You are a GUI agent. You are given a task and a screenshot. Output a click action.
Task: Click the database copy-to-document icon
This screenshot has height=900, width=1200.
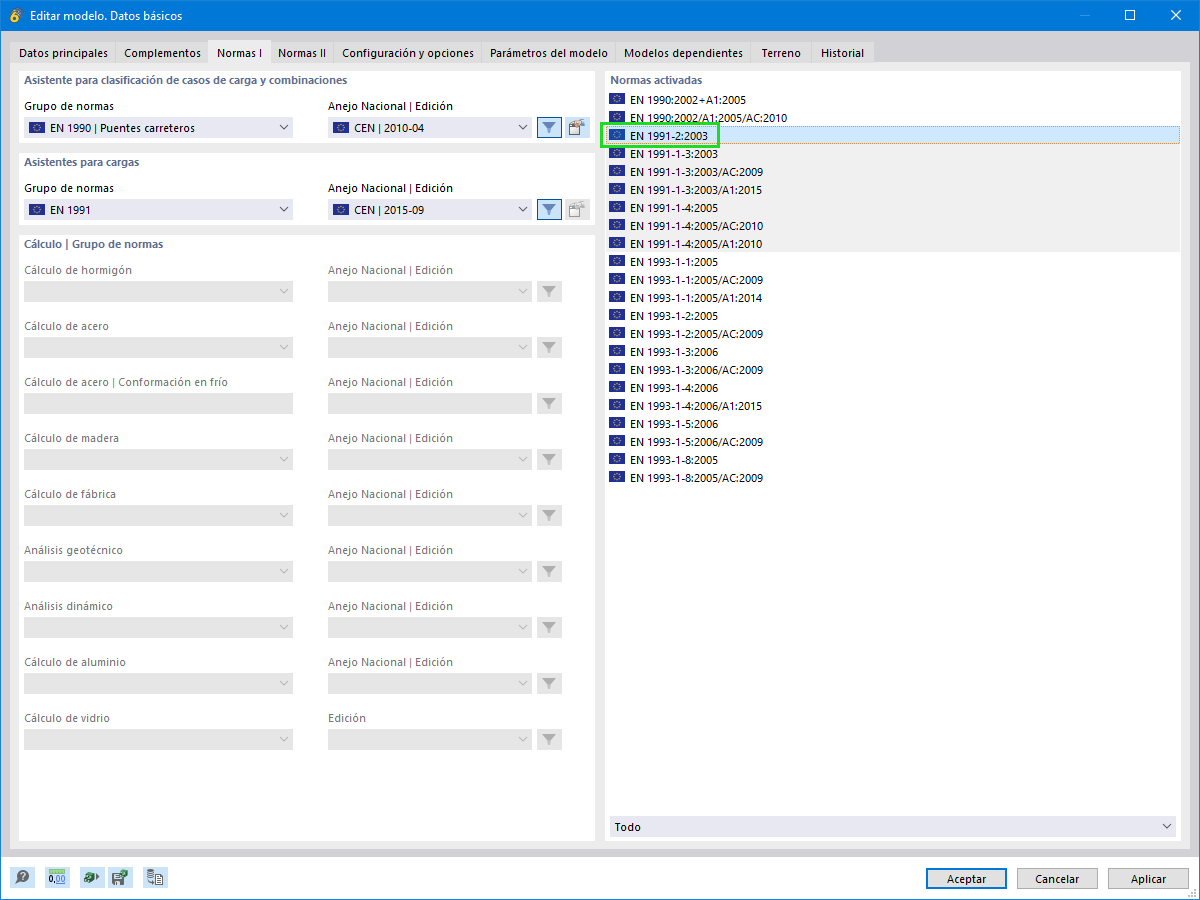point(155,878)
